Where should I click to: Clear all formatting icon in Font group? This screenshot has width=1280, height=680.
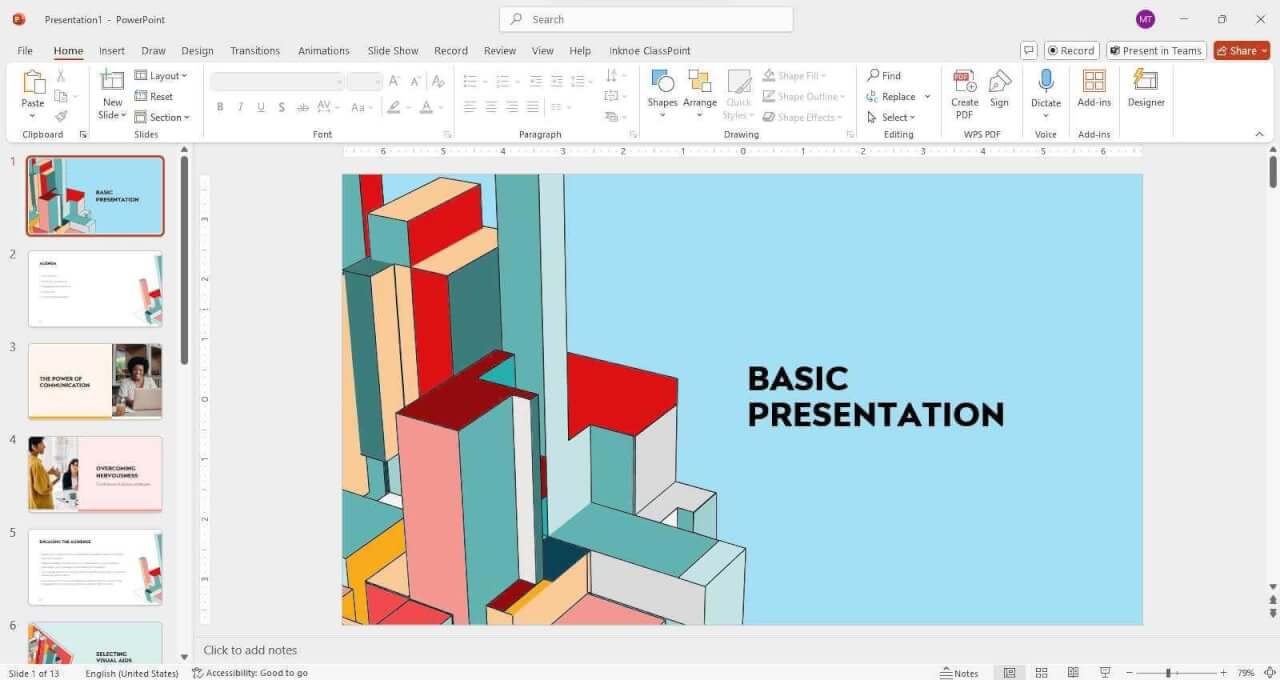pyautogui.click(x=439, y=81)
